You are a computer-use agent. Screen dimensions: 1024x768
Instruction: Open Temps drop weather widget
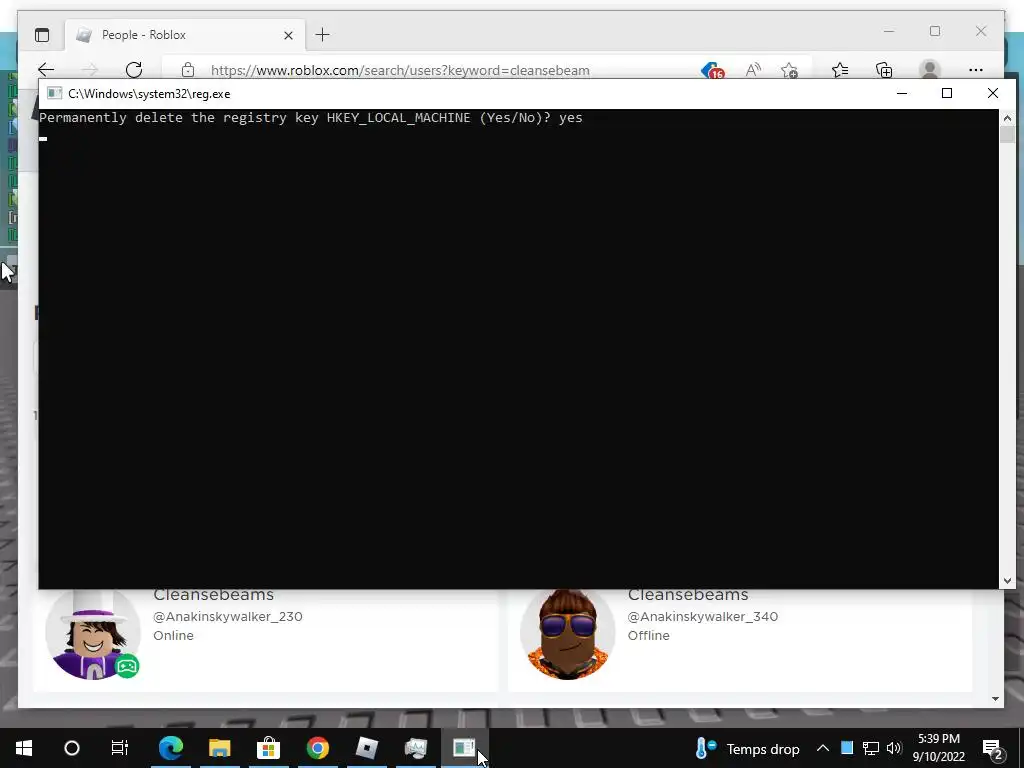[748, 748]
